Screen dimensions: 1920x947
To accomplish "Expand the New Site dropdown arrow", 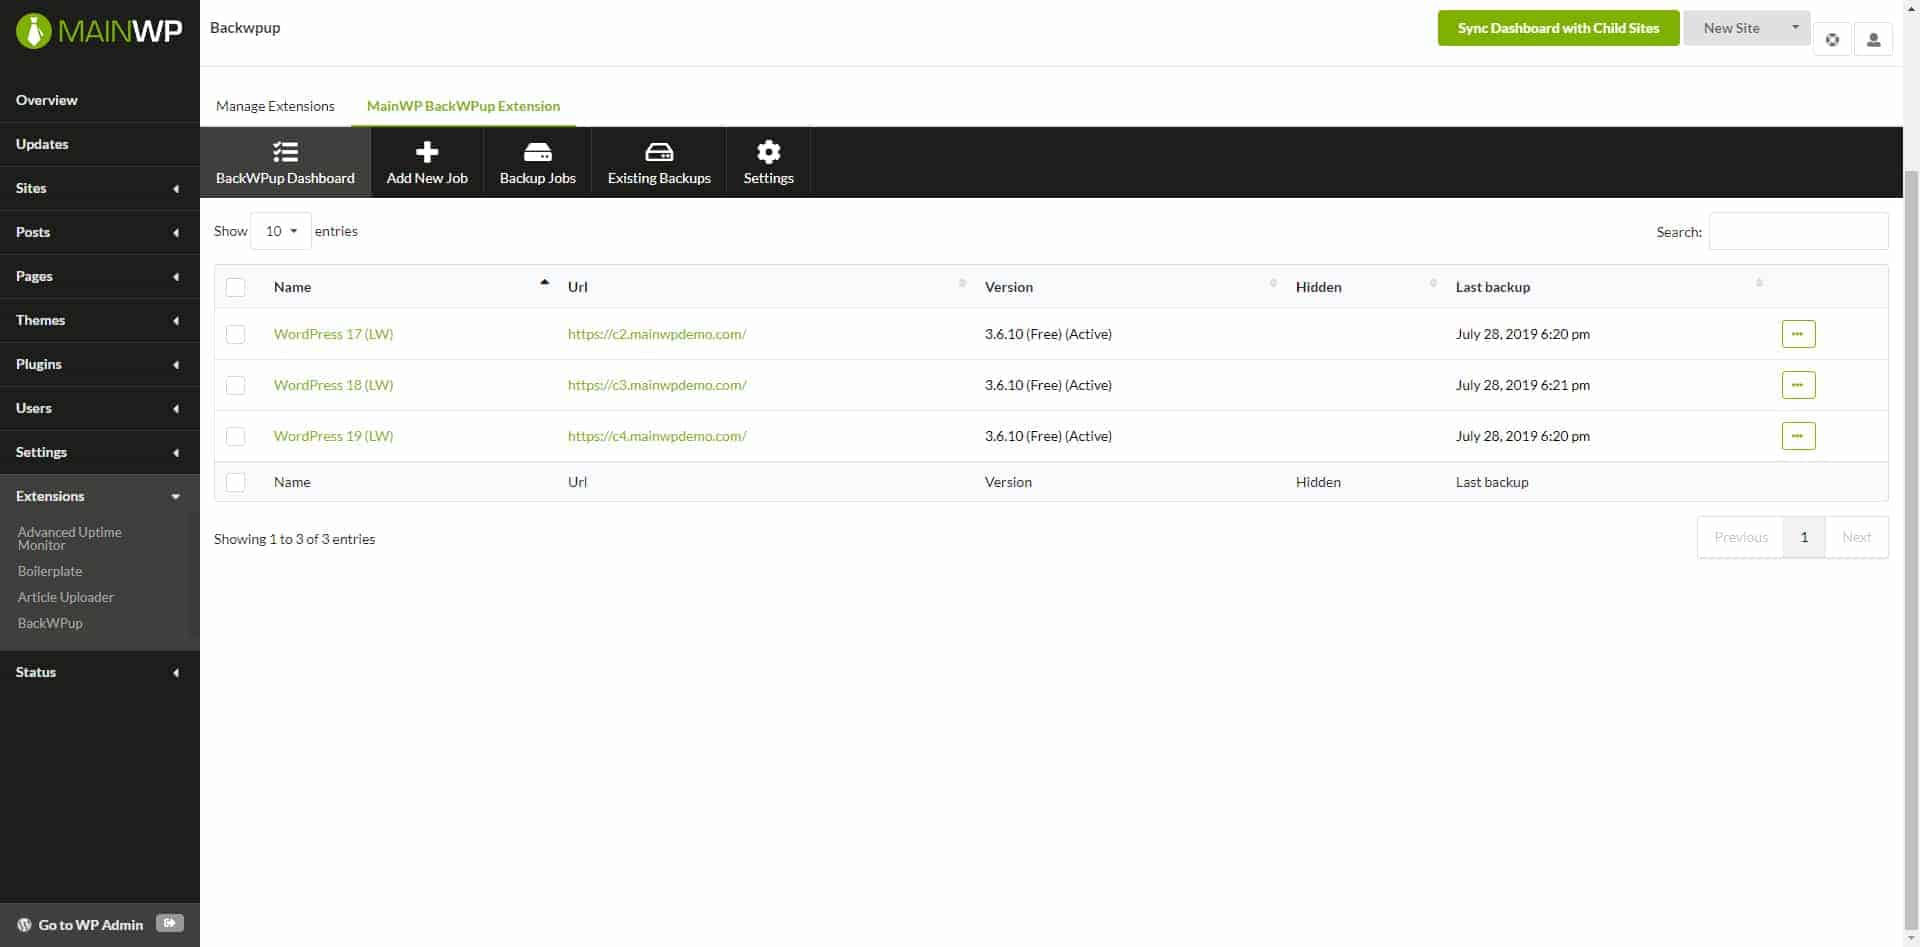I will [1797, 28].
